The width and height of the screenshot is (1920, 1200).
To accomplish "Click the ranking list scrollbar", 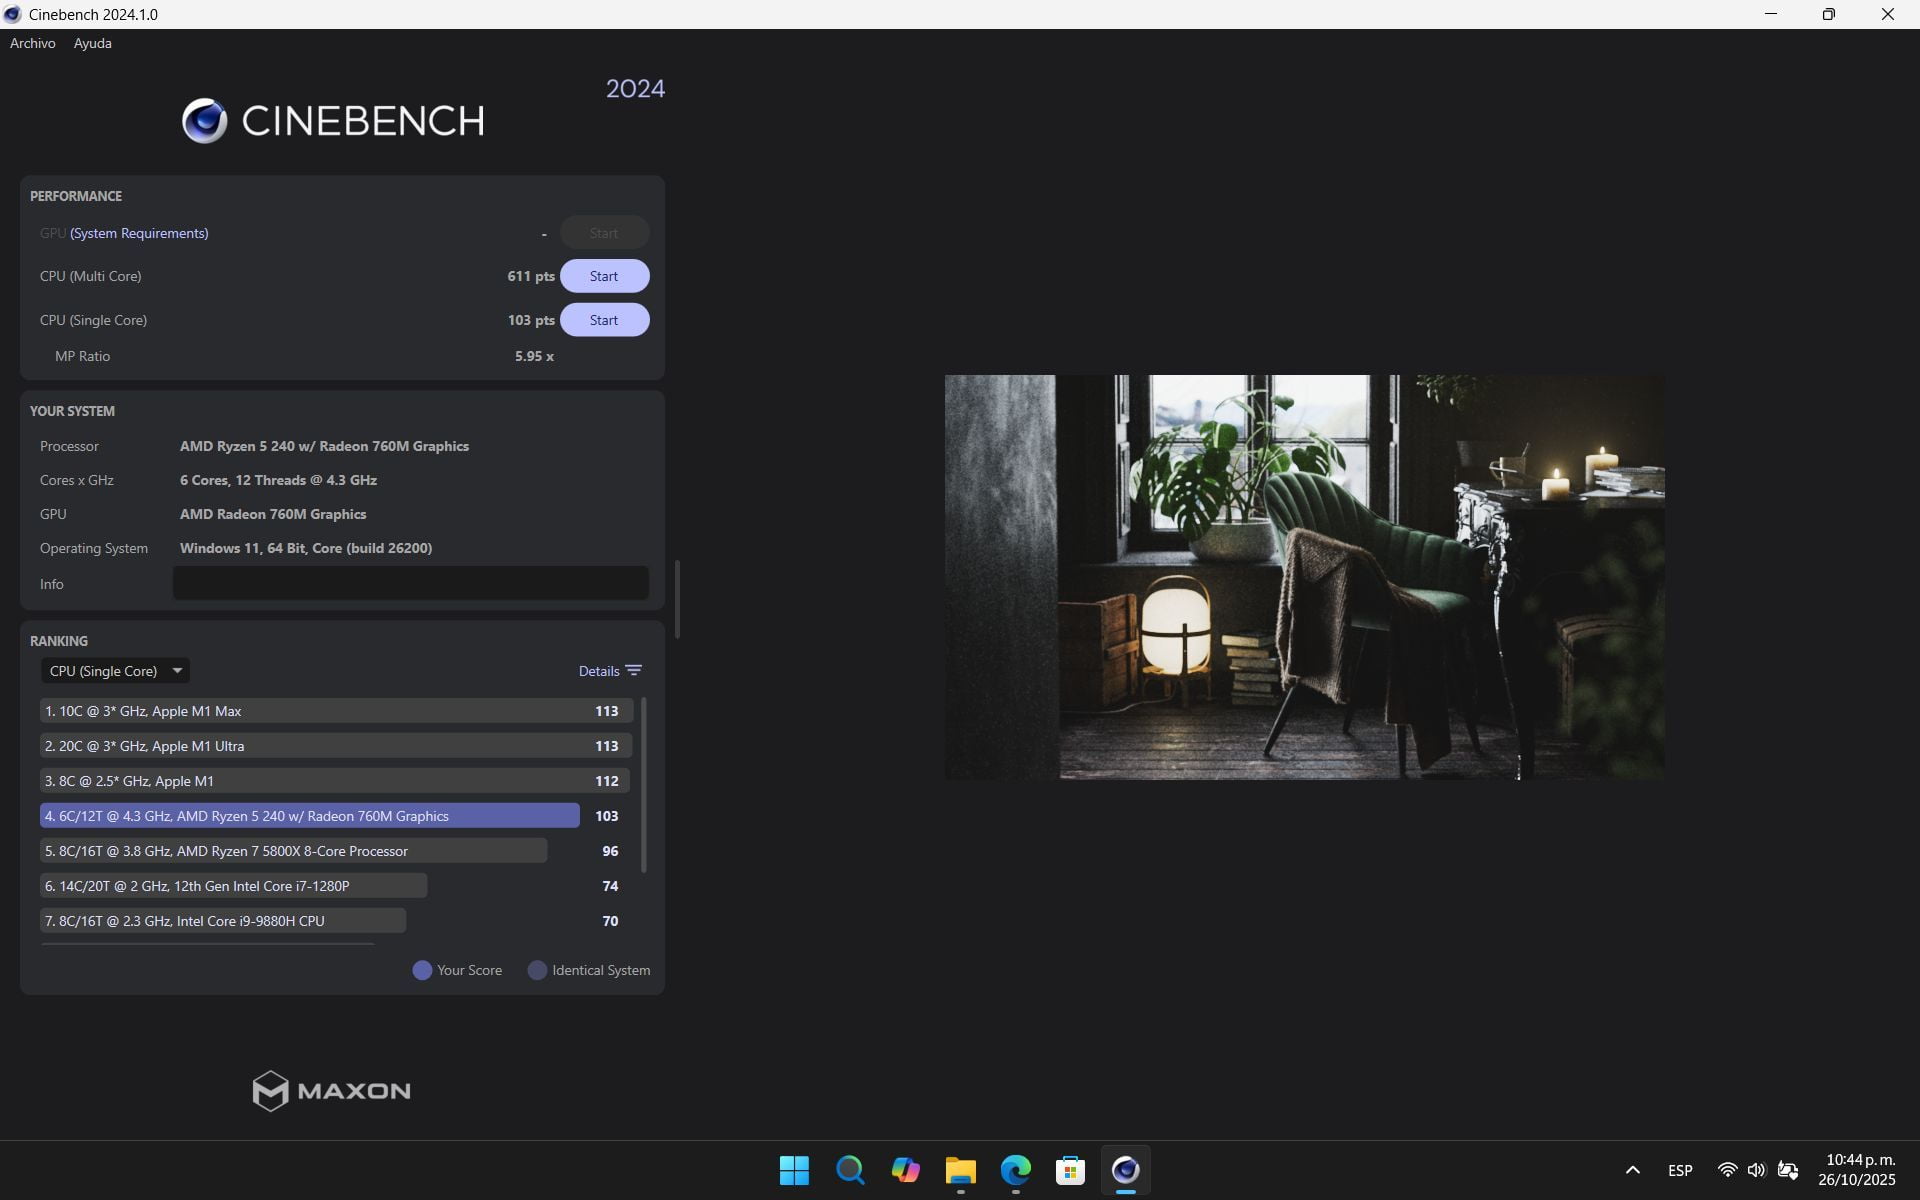I will [644, 785].
